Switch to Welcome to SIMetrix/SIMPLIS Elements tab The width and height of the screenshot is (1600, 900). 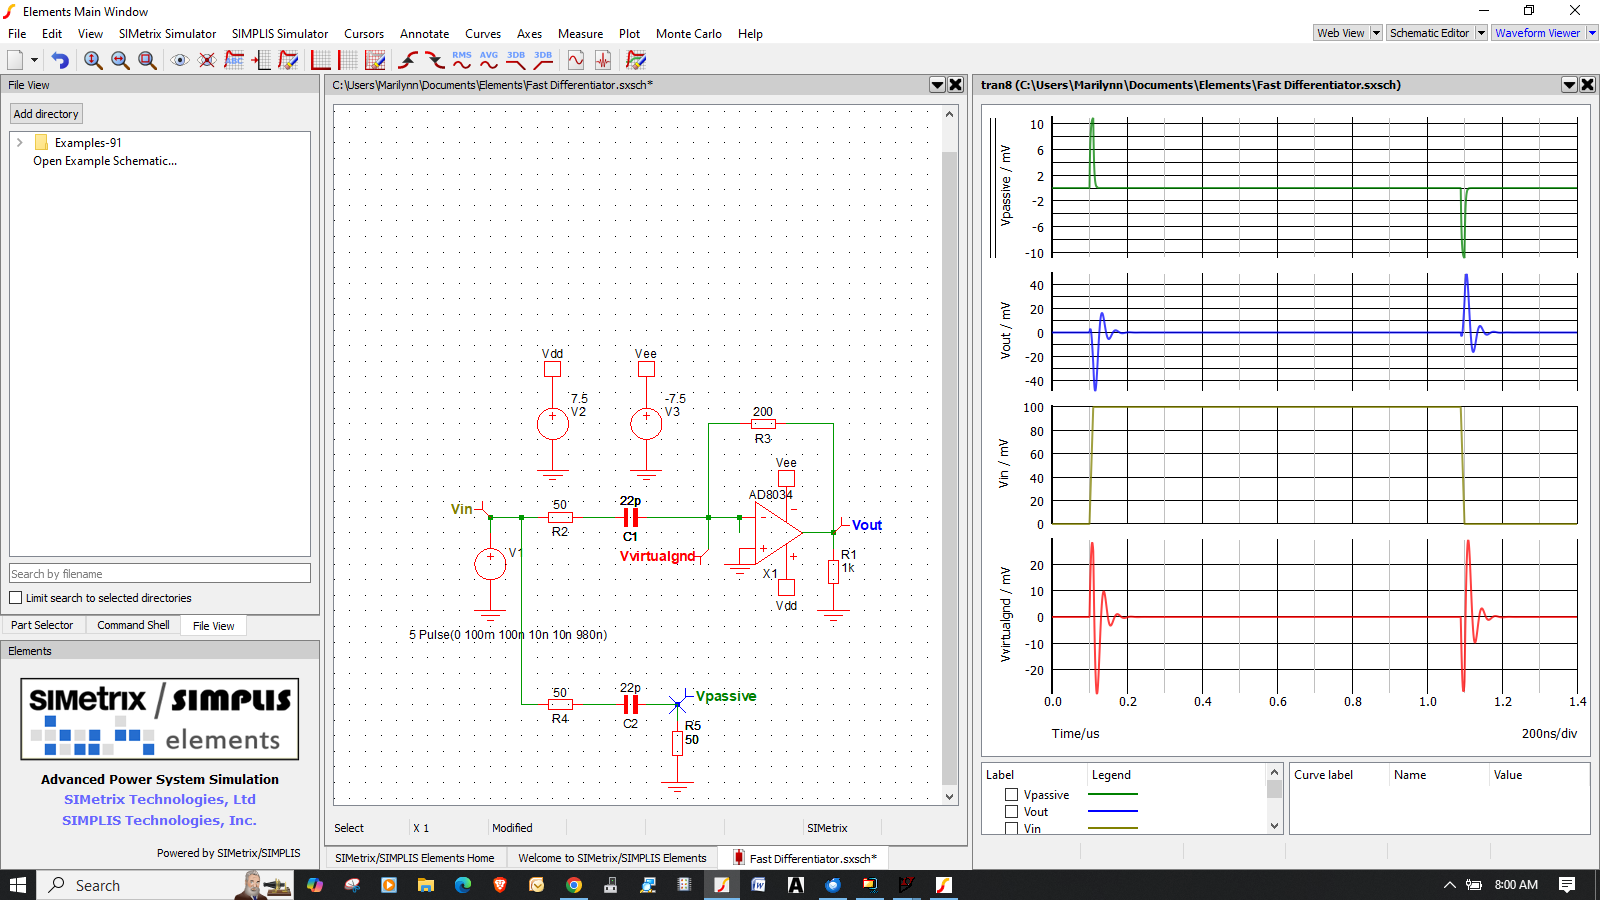(x=612, y=858)
